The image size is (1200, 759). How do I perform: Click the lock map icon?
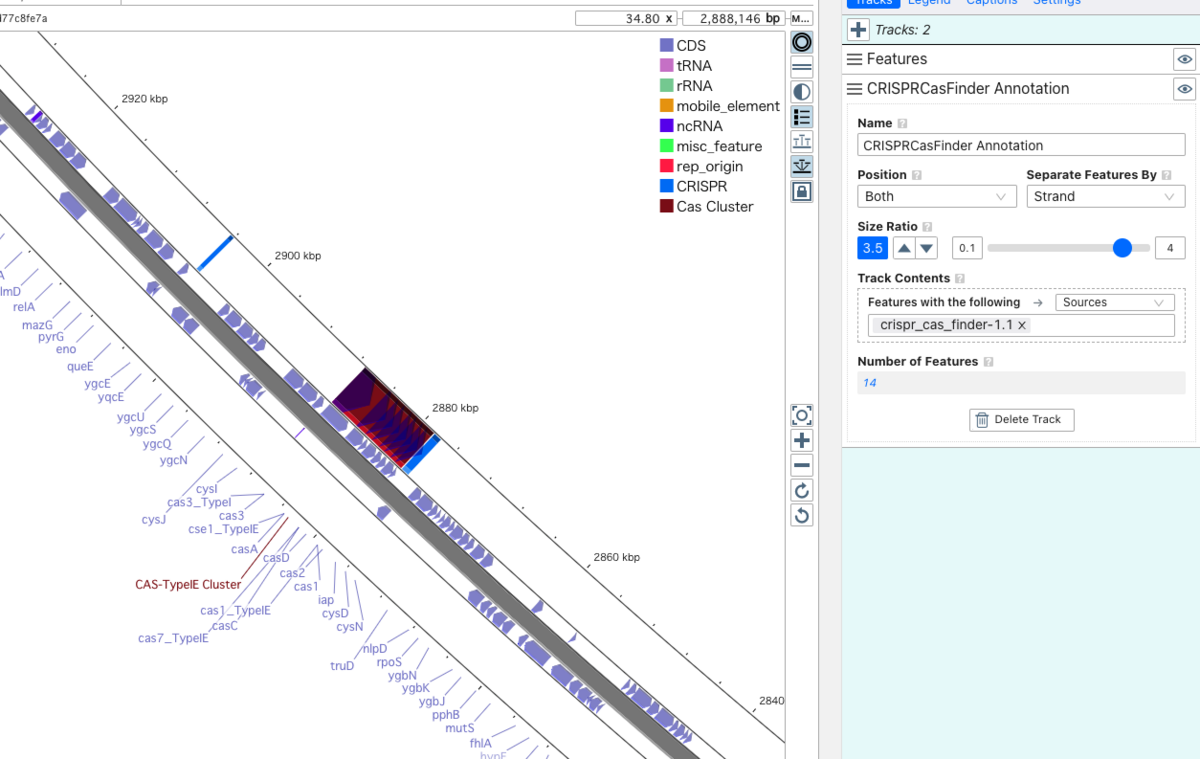click(801, 191)
